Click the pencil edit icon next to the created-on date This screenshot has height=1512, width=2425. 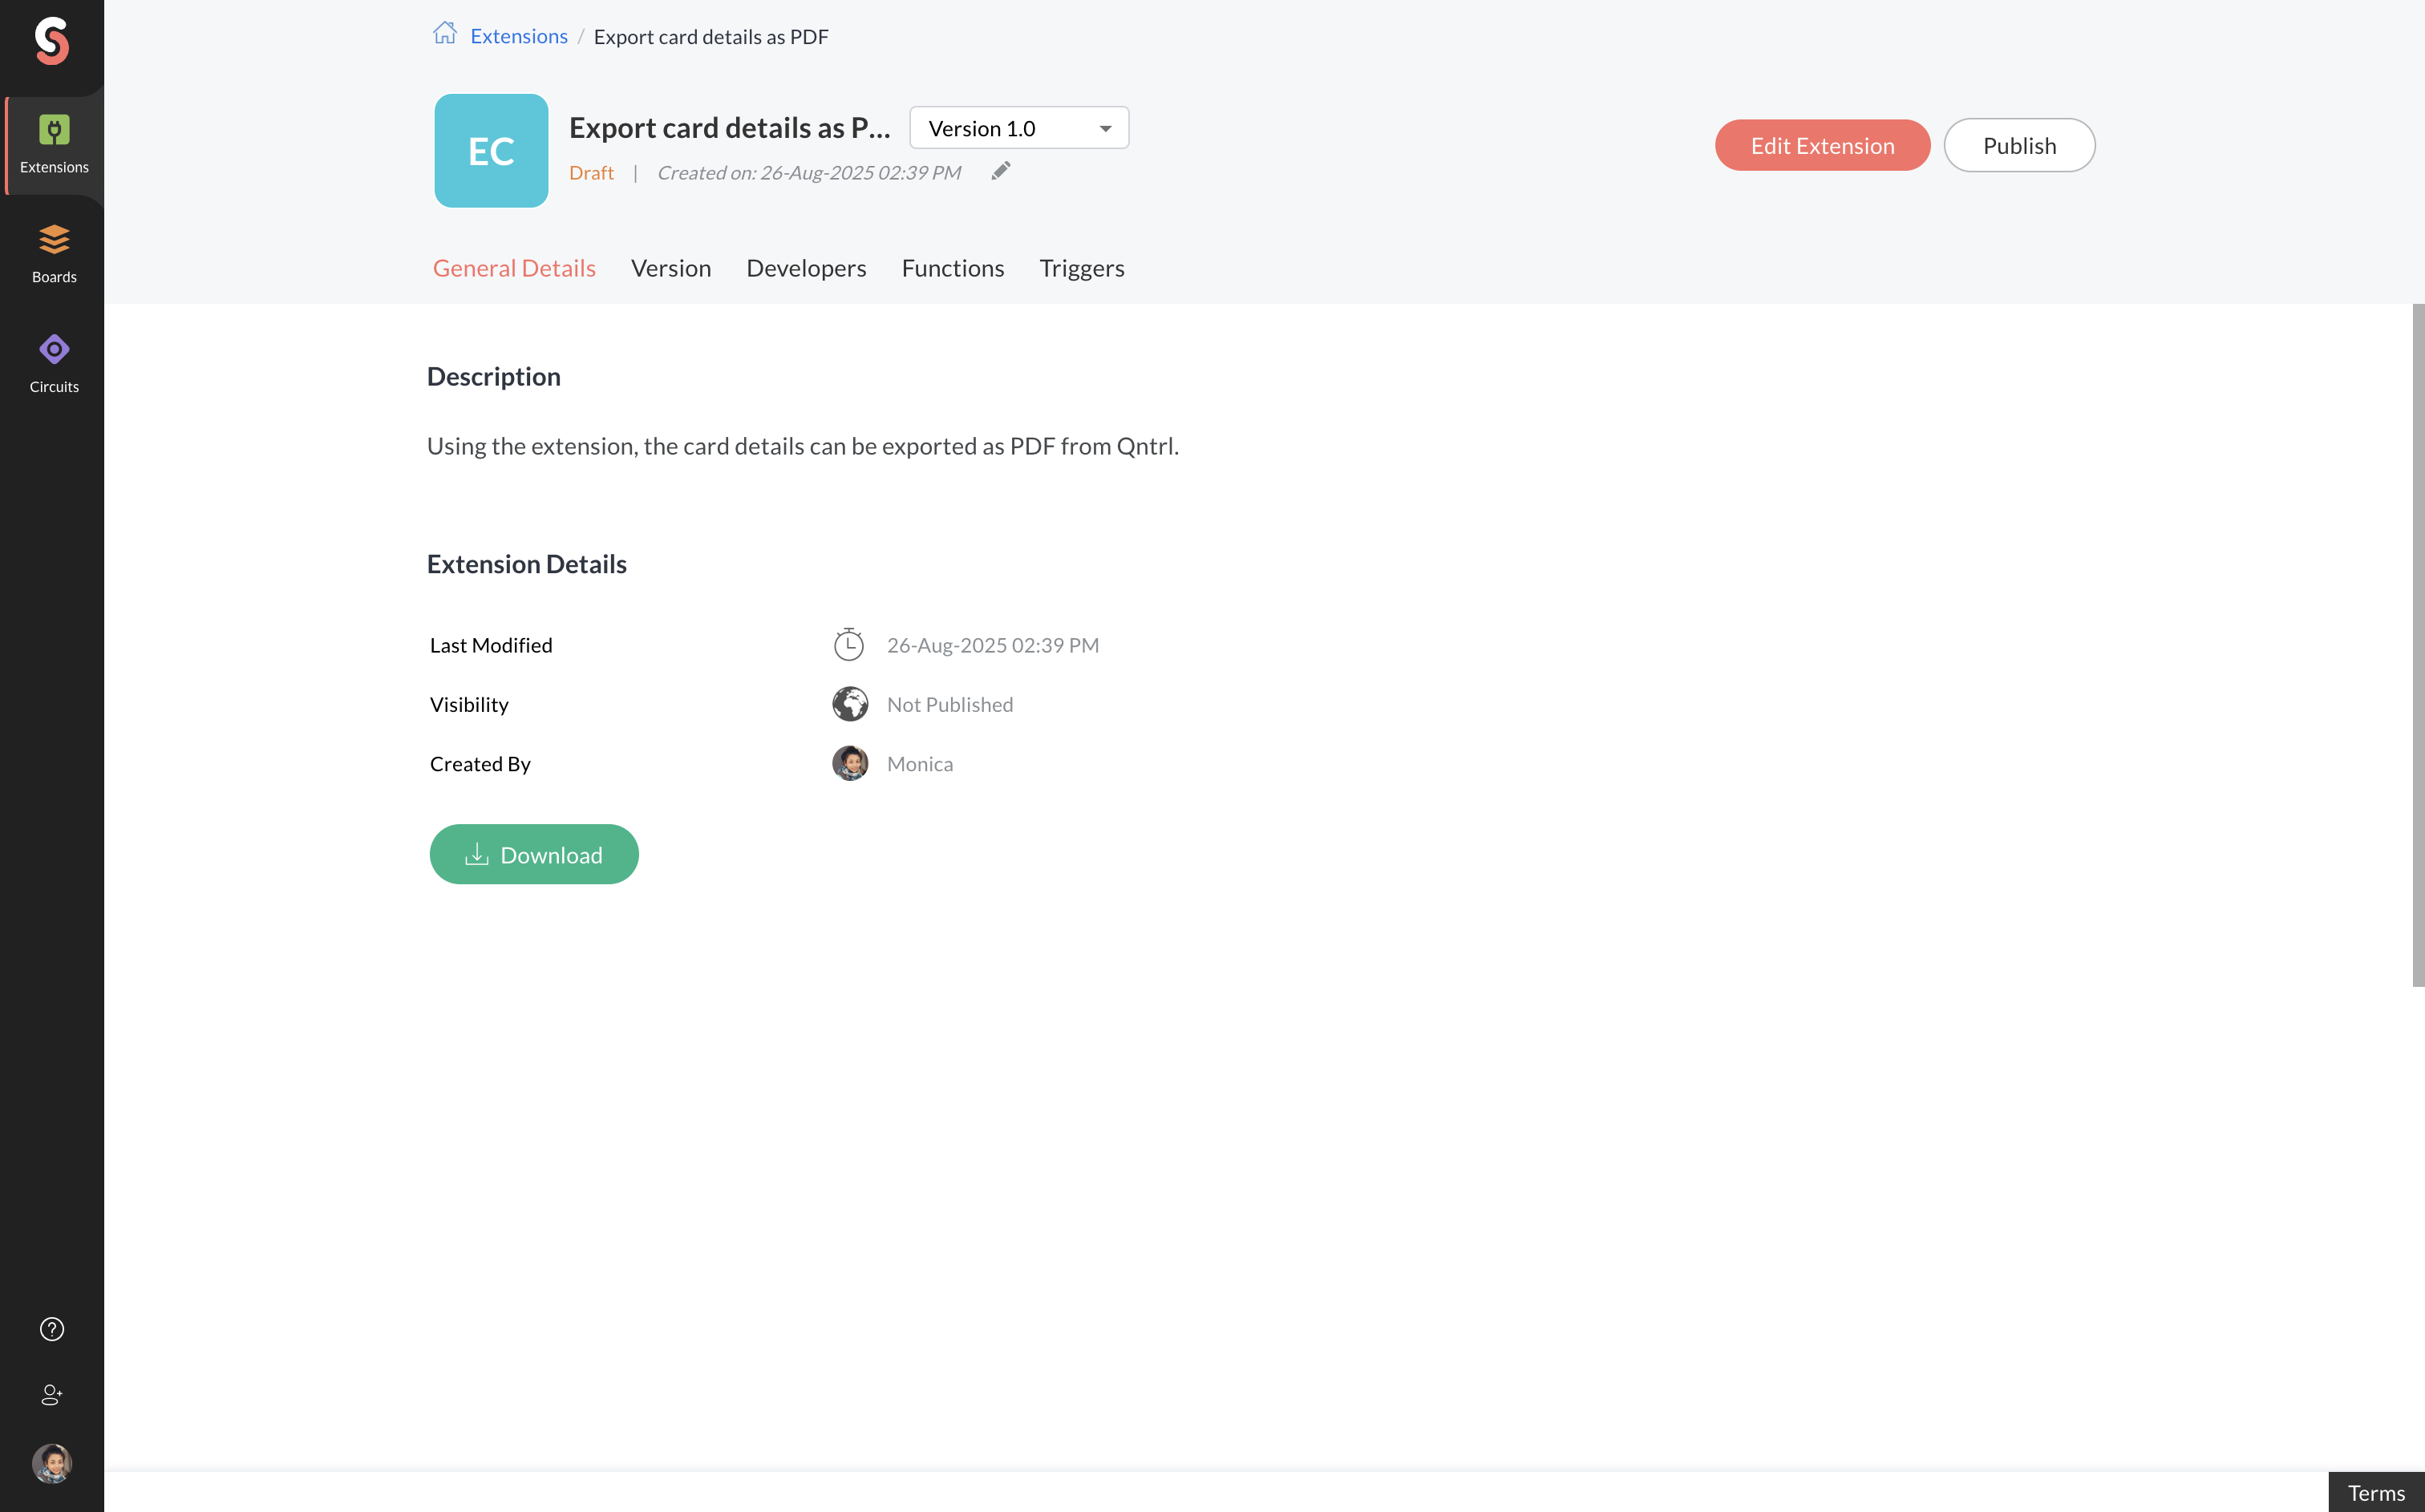tap(1001, 171)
